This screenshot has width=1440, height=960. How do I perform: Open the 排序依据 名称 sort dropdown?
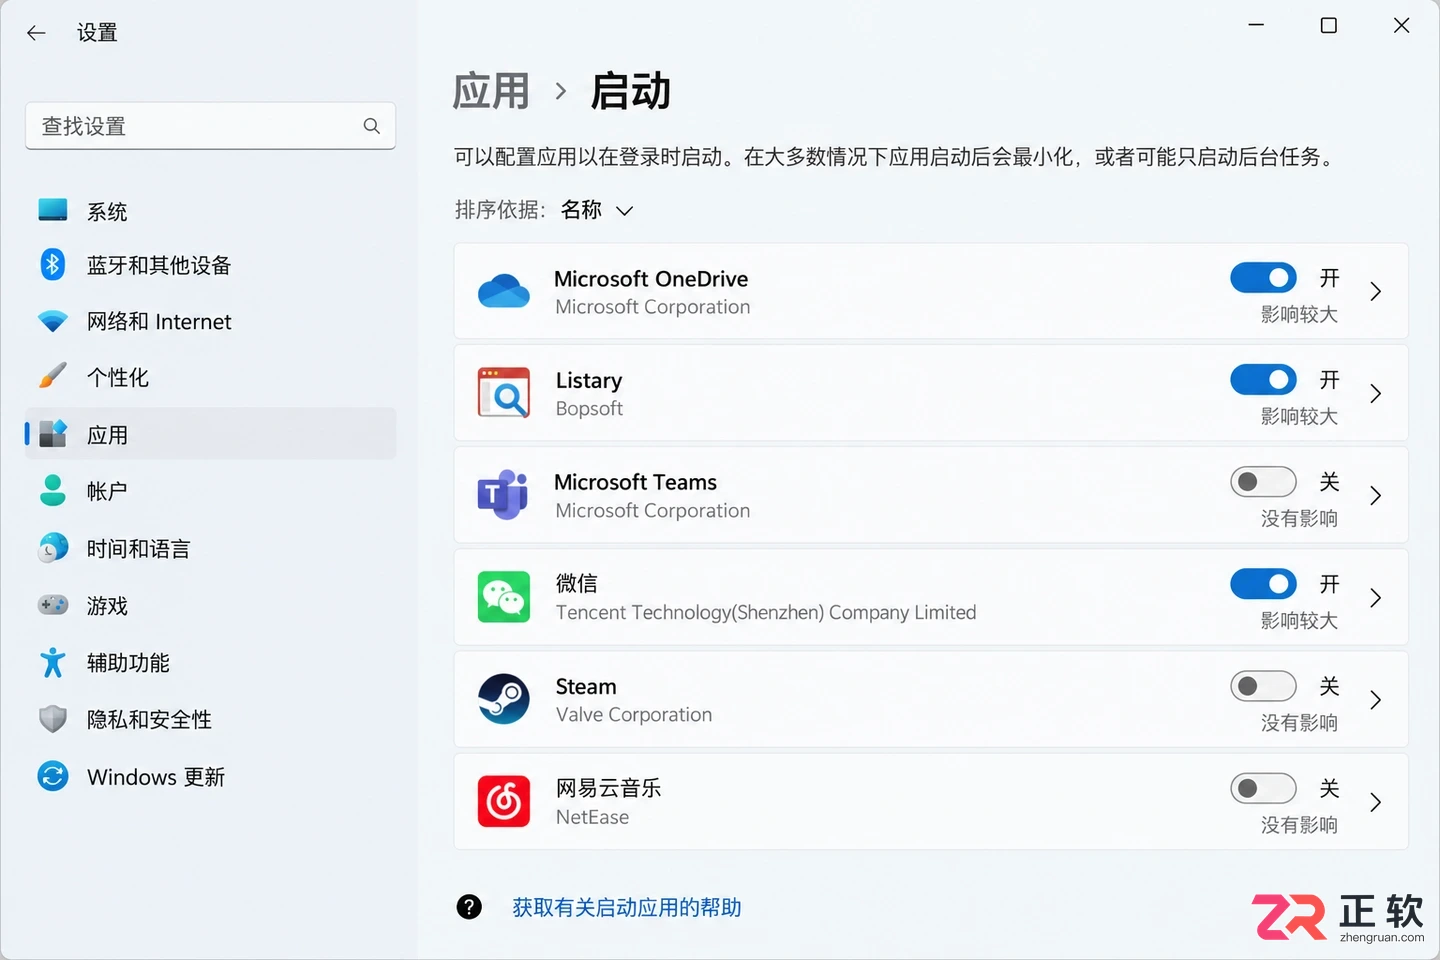[597, 210]
